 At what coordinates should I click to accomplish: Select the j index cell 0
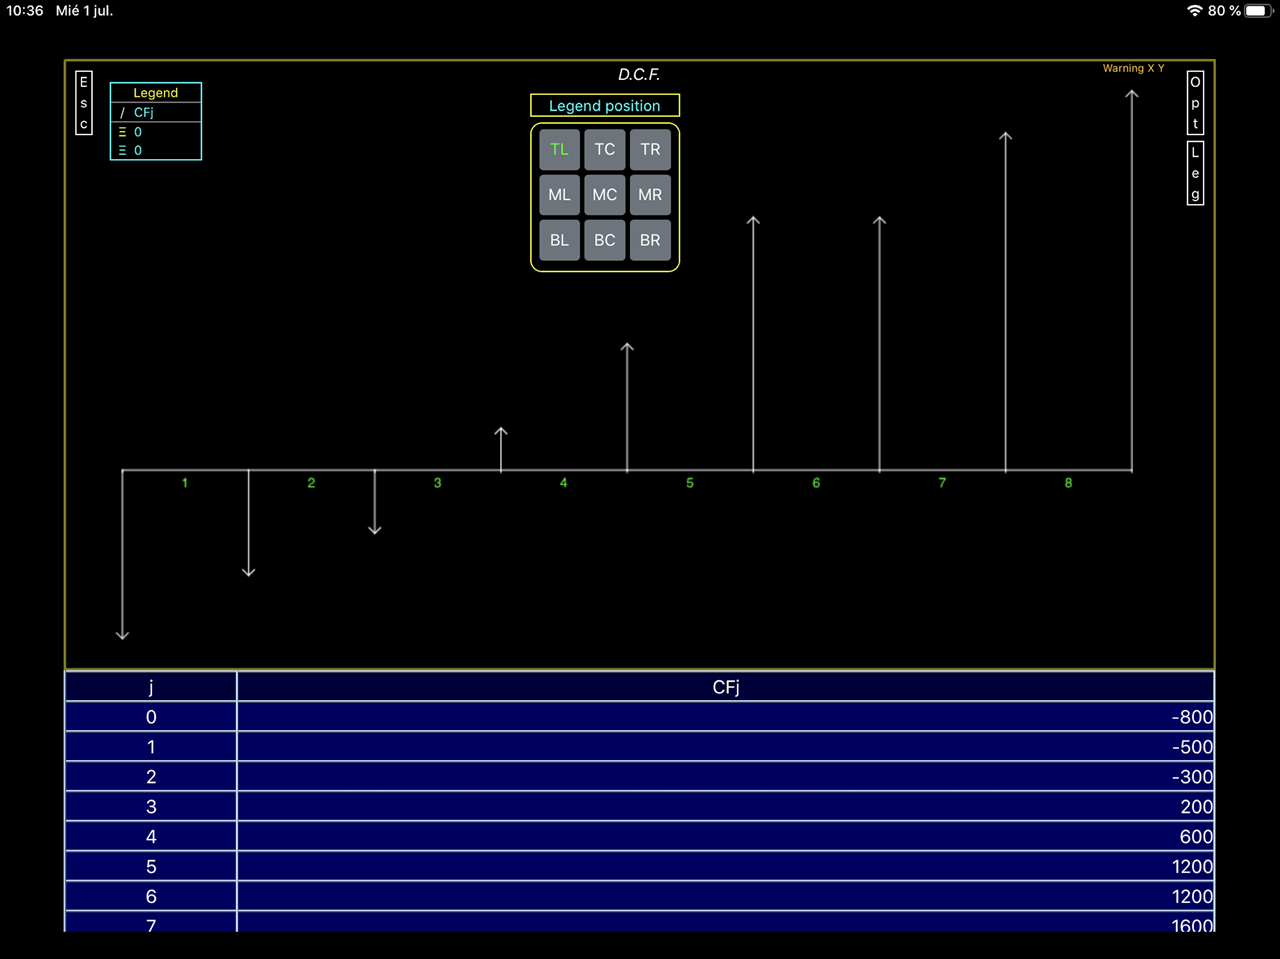pos(151,717)
